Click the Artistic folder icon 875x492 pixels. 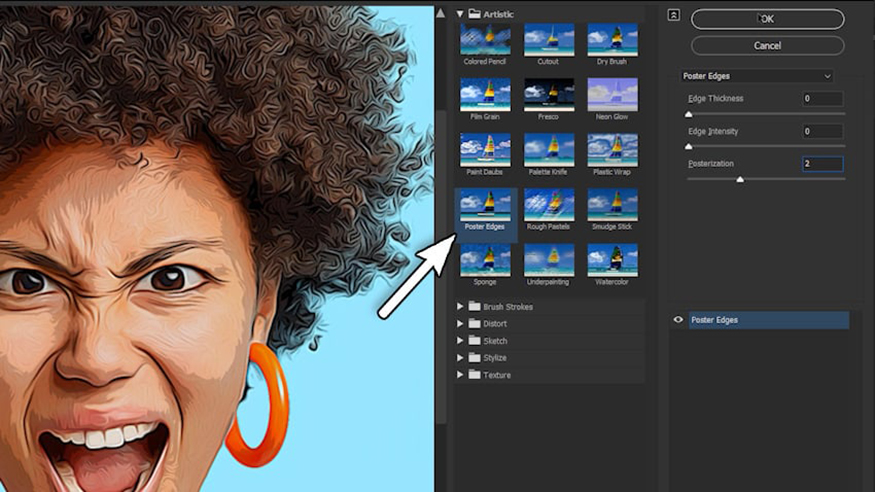pos(474,14)
